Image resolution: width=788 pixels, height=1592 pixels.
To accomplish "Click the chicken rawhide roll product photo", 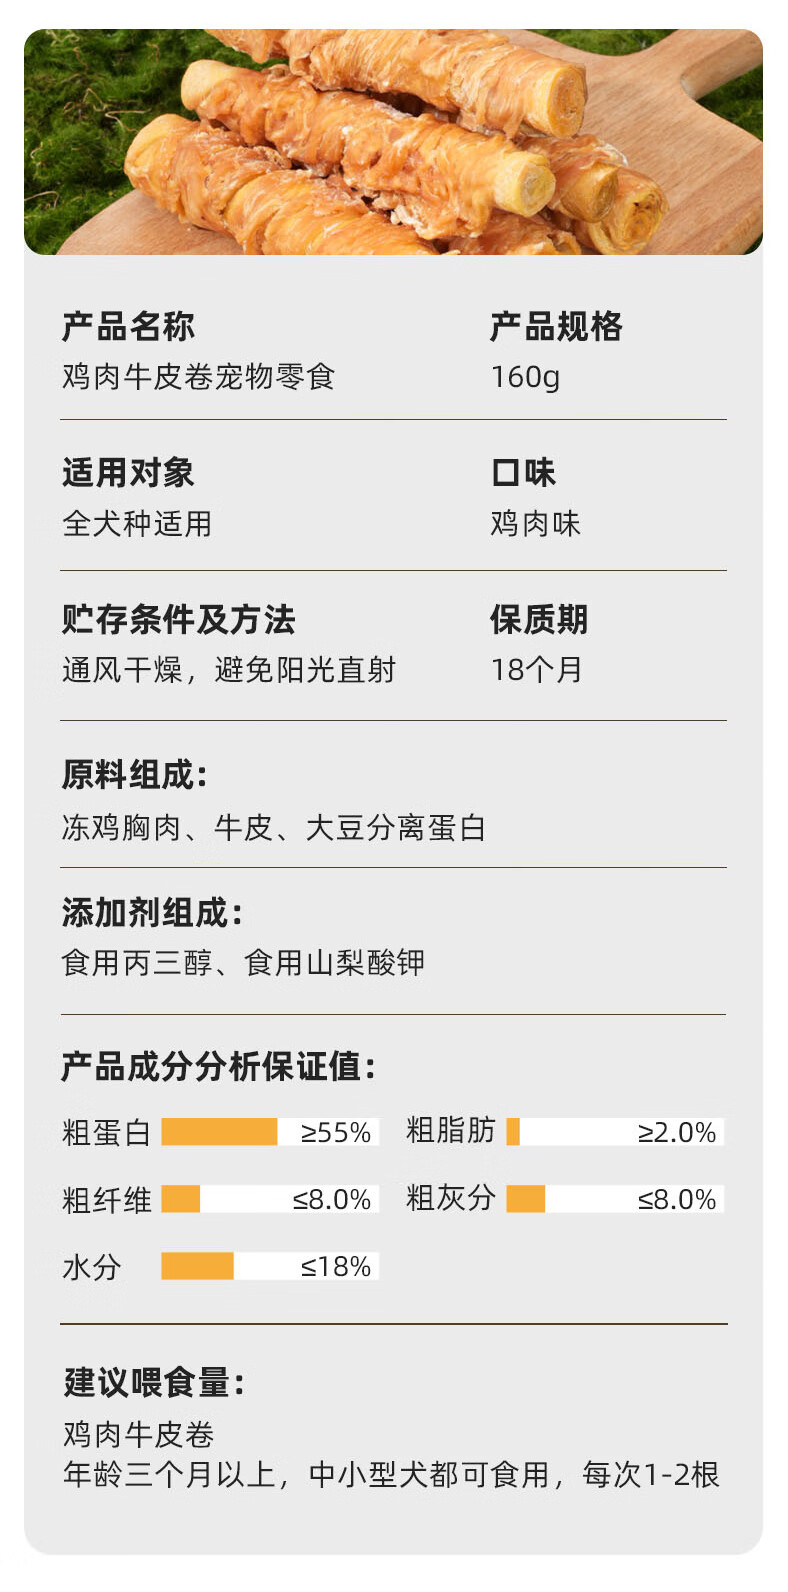I will (x=393, y=142).
